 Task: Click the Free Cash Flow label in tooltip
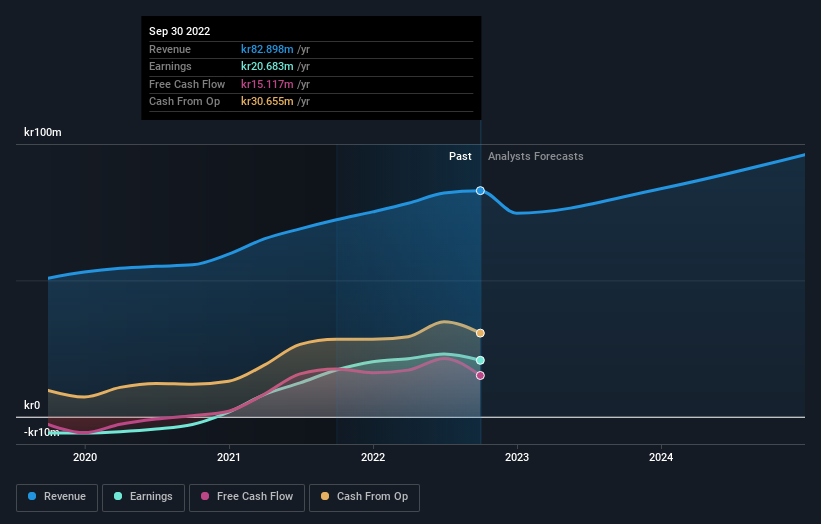pos(187,84)
